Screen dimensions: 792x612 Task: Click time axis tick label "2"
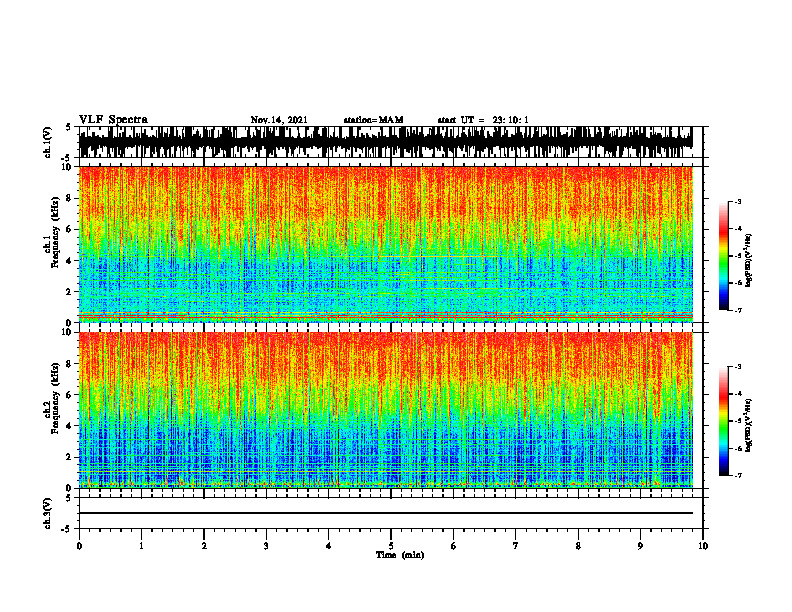pos(204,546)
